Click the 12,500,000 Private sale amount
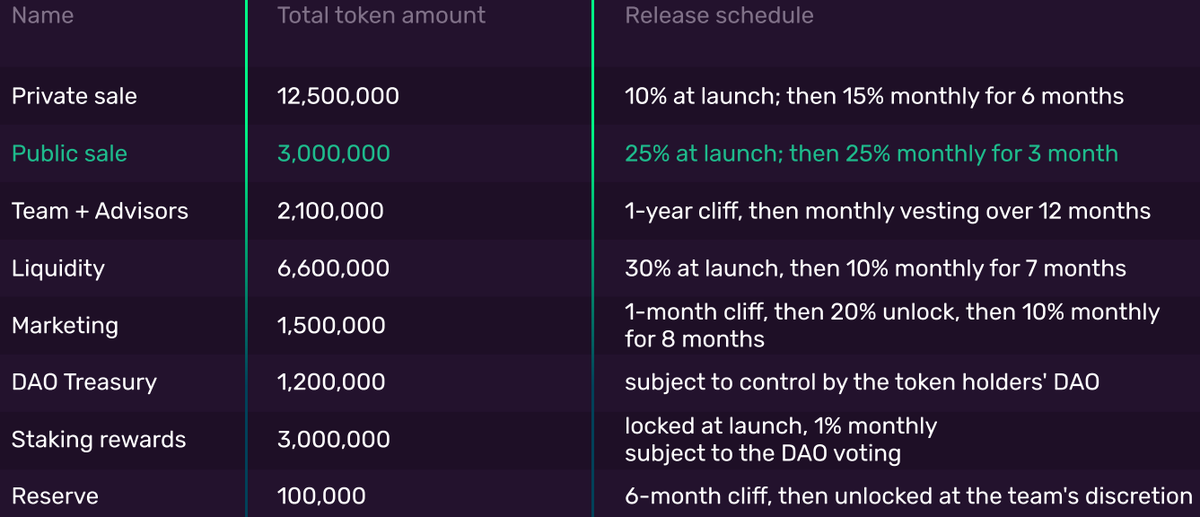The height and width of the screenshot is (517, 1200). (337, 97)
